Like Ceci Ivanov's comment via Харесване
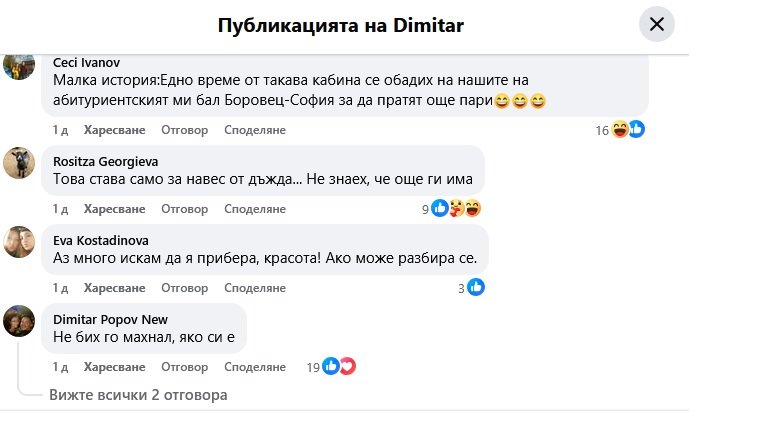Image resolution: width=779 pixels, height=431 pixels. point(114,130)
